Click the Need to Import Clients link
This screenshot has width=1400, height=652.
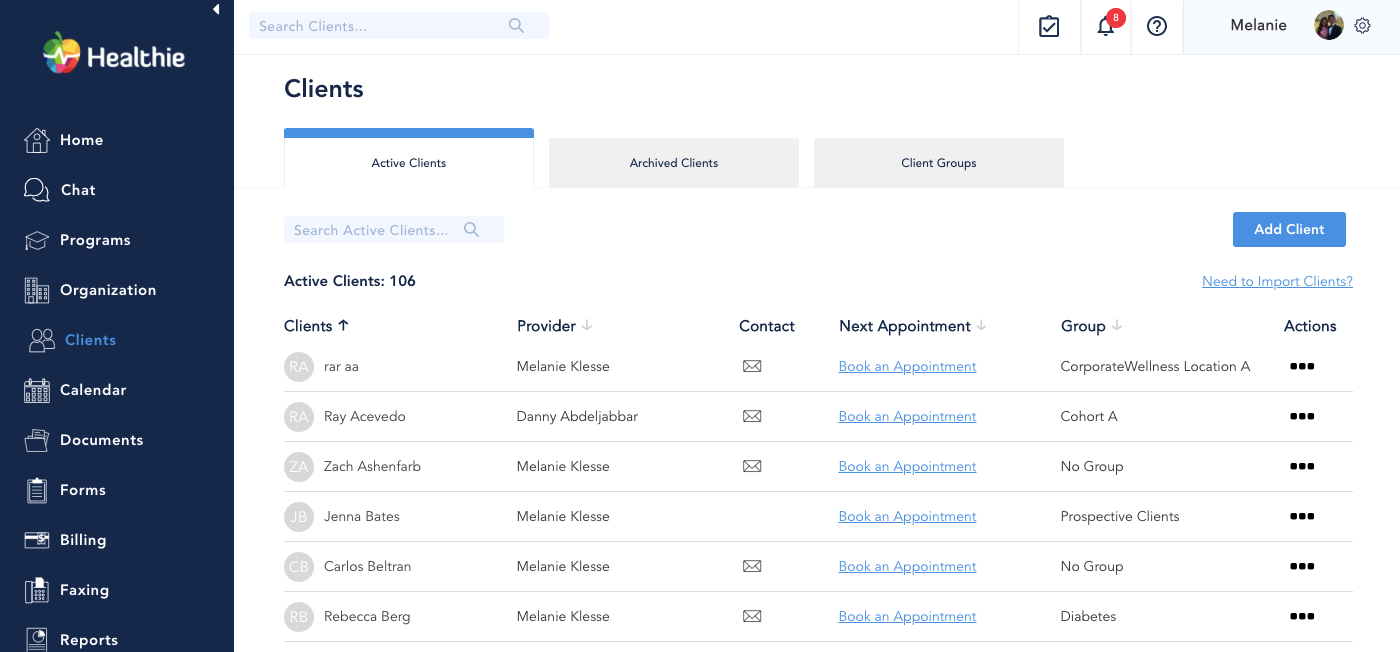[1277, 281]
